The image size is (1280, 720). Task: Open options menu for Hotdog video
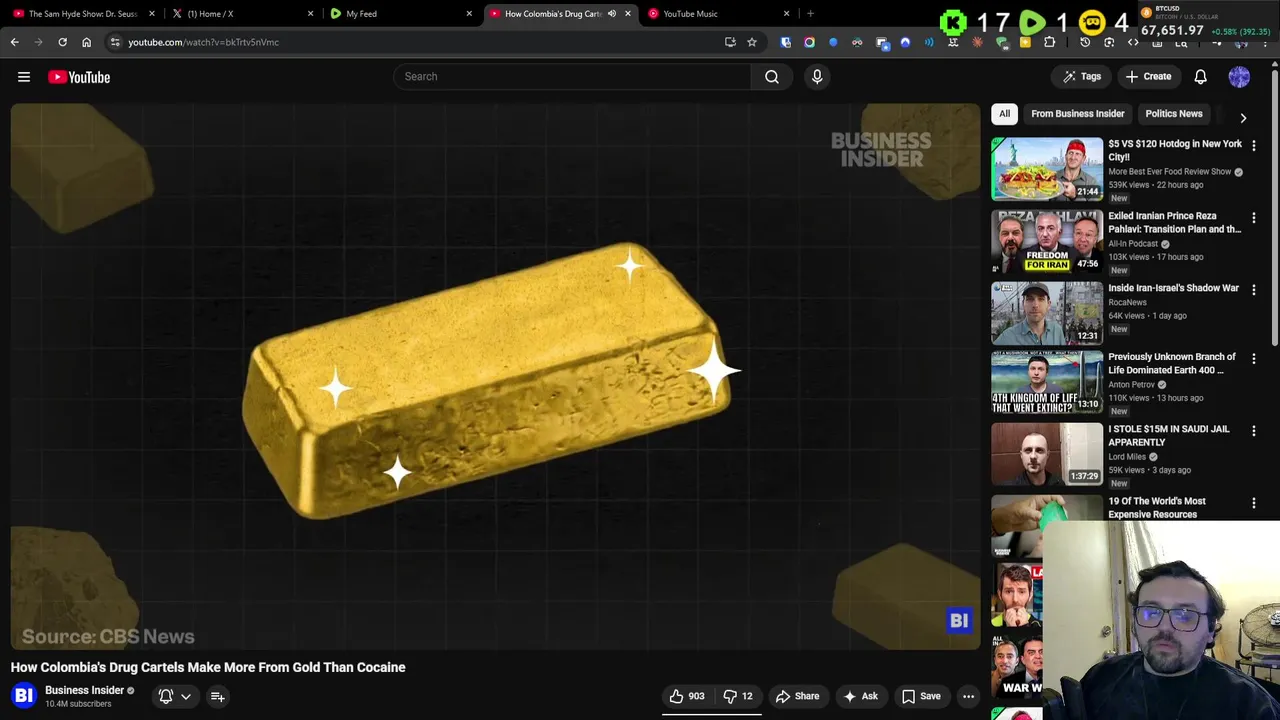(x=1253, y=146)
